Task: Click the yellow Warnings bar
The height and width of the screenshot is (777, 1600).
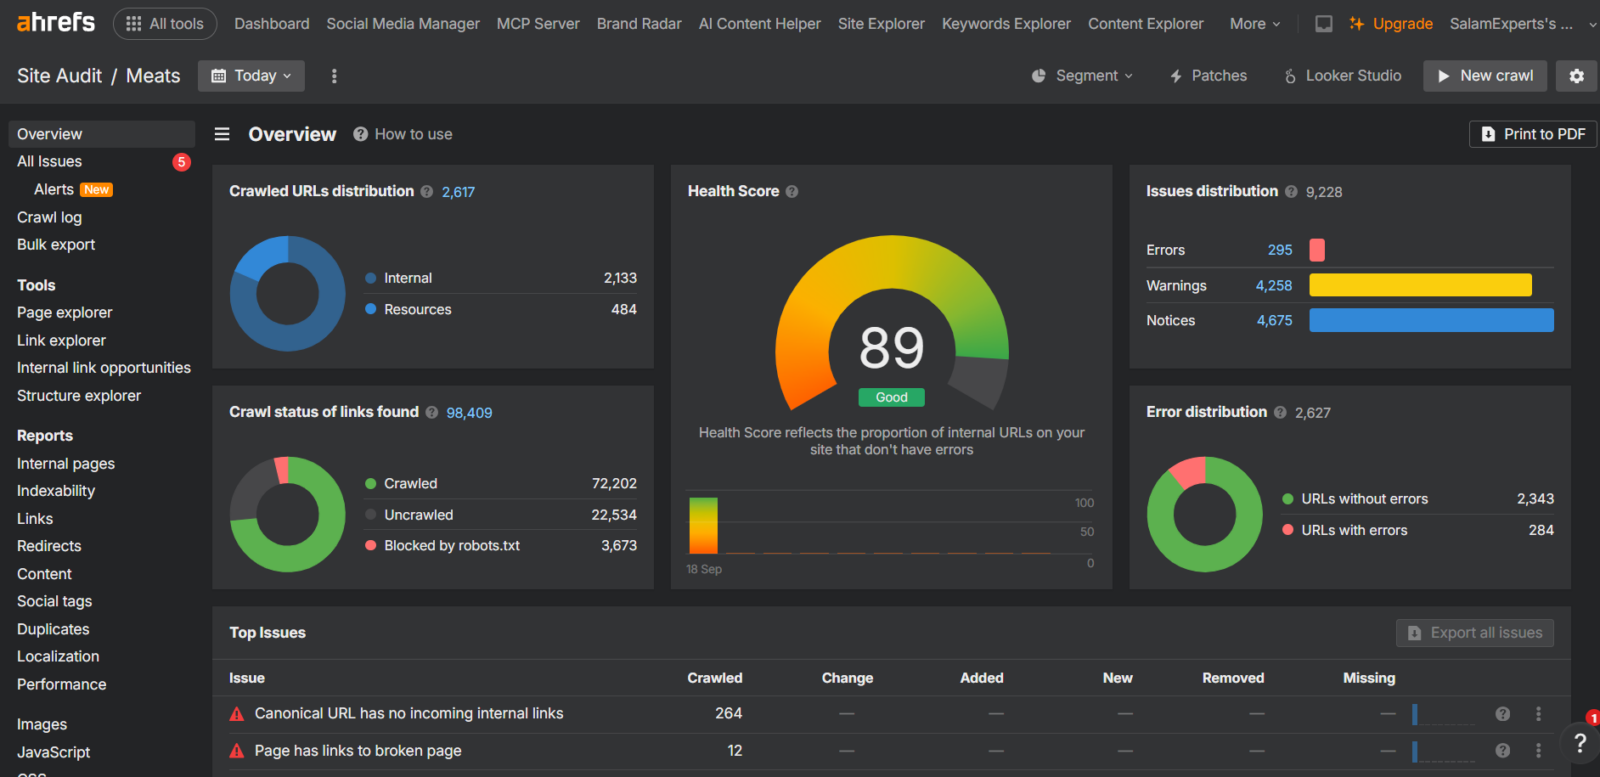Action: [x=1420, y=285]
